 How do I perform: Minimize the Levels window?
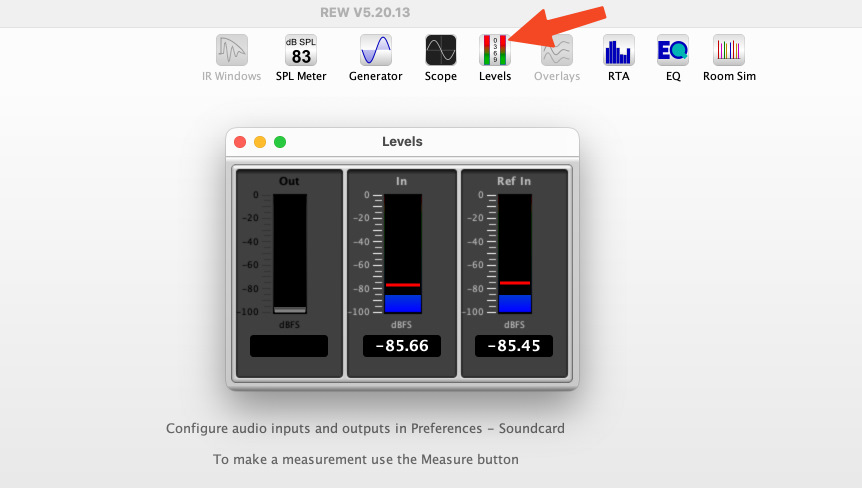(260, 142)
